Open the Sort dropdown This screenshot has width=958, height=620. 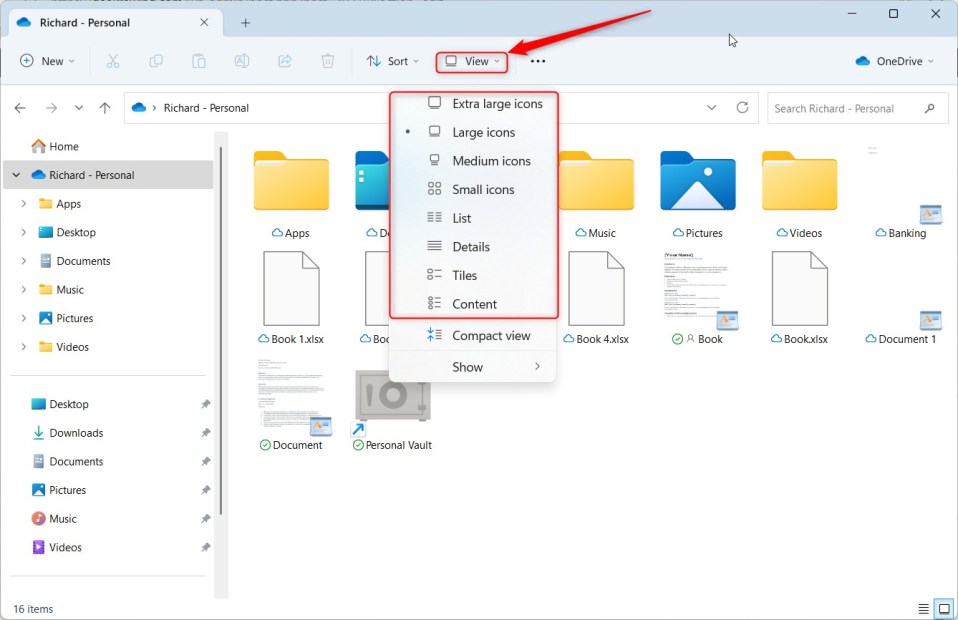point(392,61)
